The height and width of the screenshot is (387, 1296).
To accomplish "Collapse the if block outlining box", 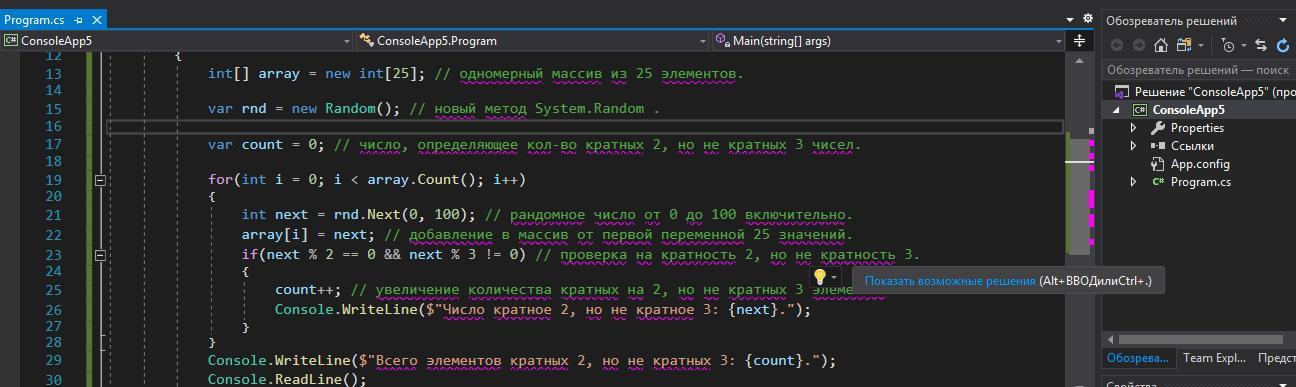I will pyautogui.click(x=100, y=255).
